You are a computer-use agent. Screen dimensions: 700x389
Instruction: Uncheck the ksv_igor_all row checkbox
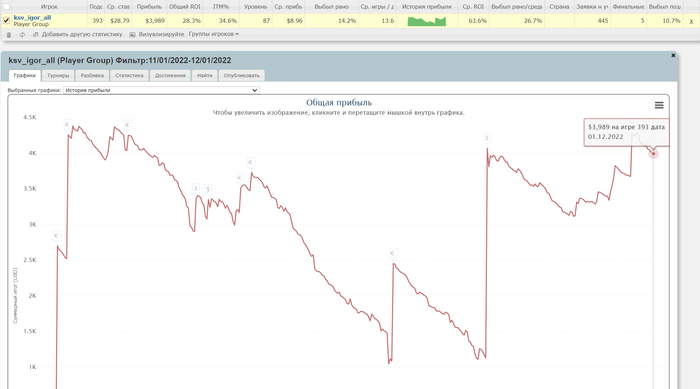(6, 21)
